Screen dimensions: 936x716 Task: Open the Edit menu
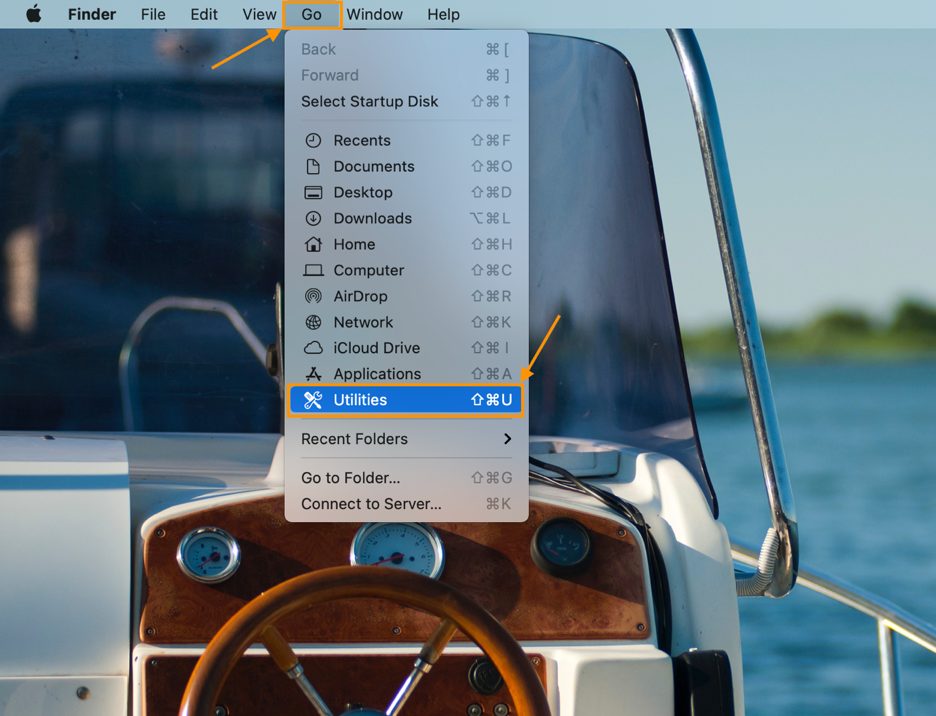[x=204, y=15]
